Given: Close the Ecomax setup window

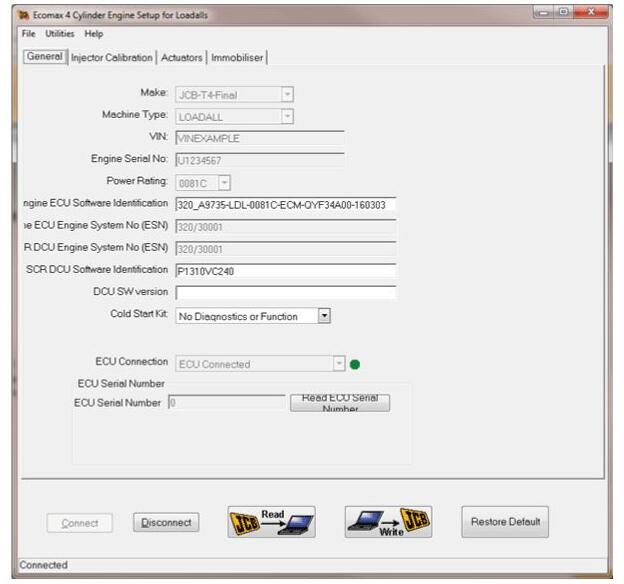Looking at the screenshot, I should click(x=591, y=12).
